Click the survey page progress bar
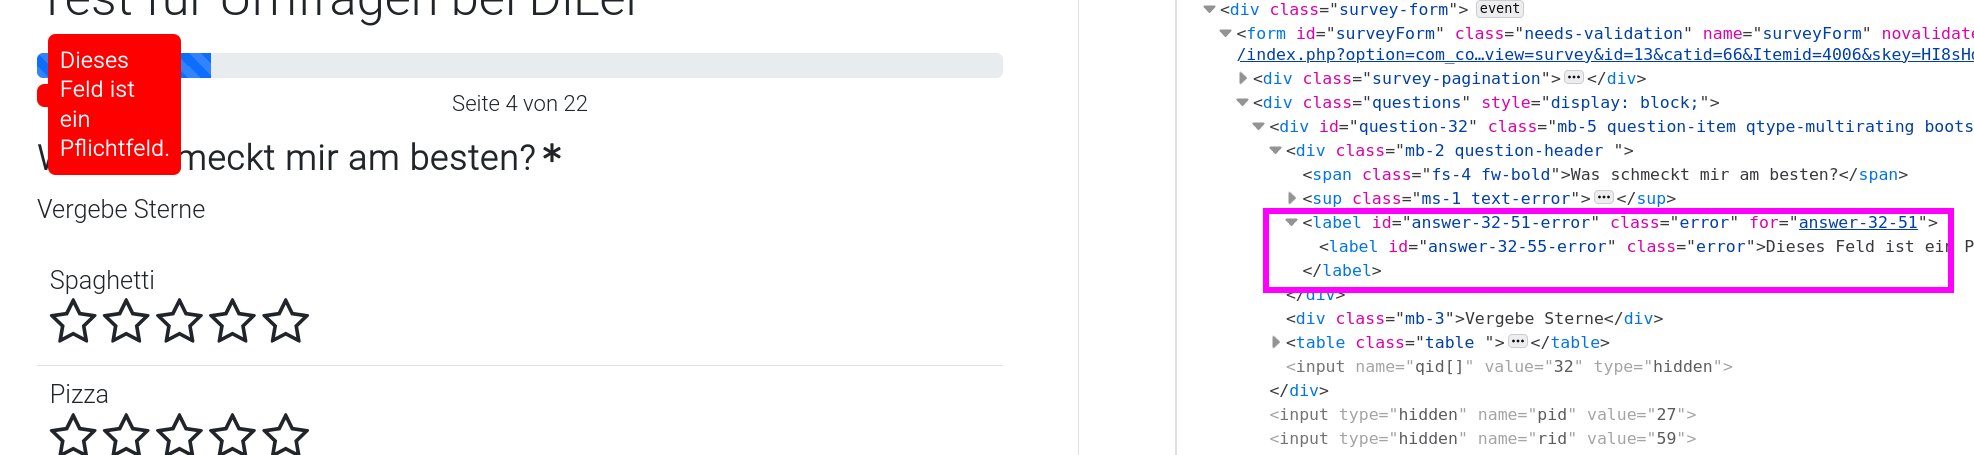1974x455 pixels. click(600, 66)
